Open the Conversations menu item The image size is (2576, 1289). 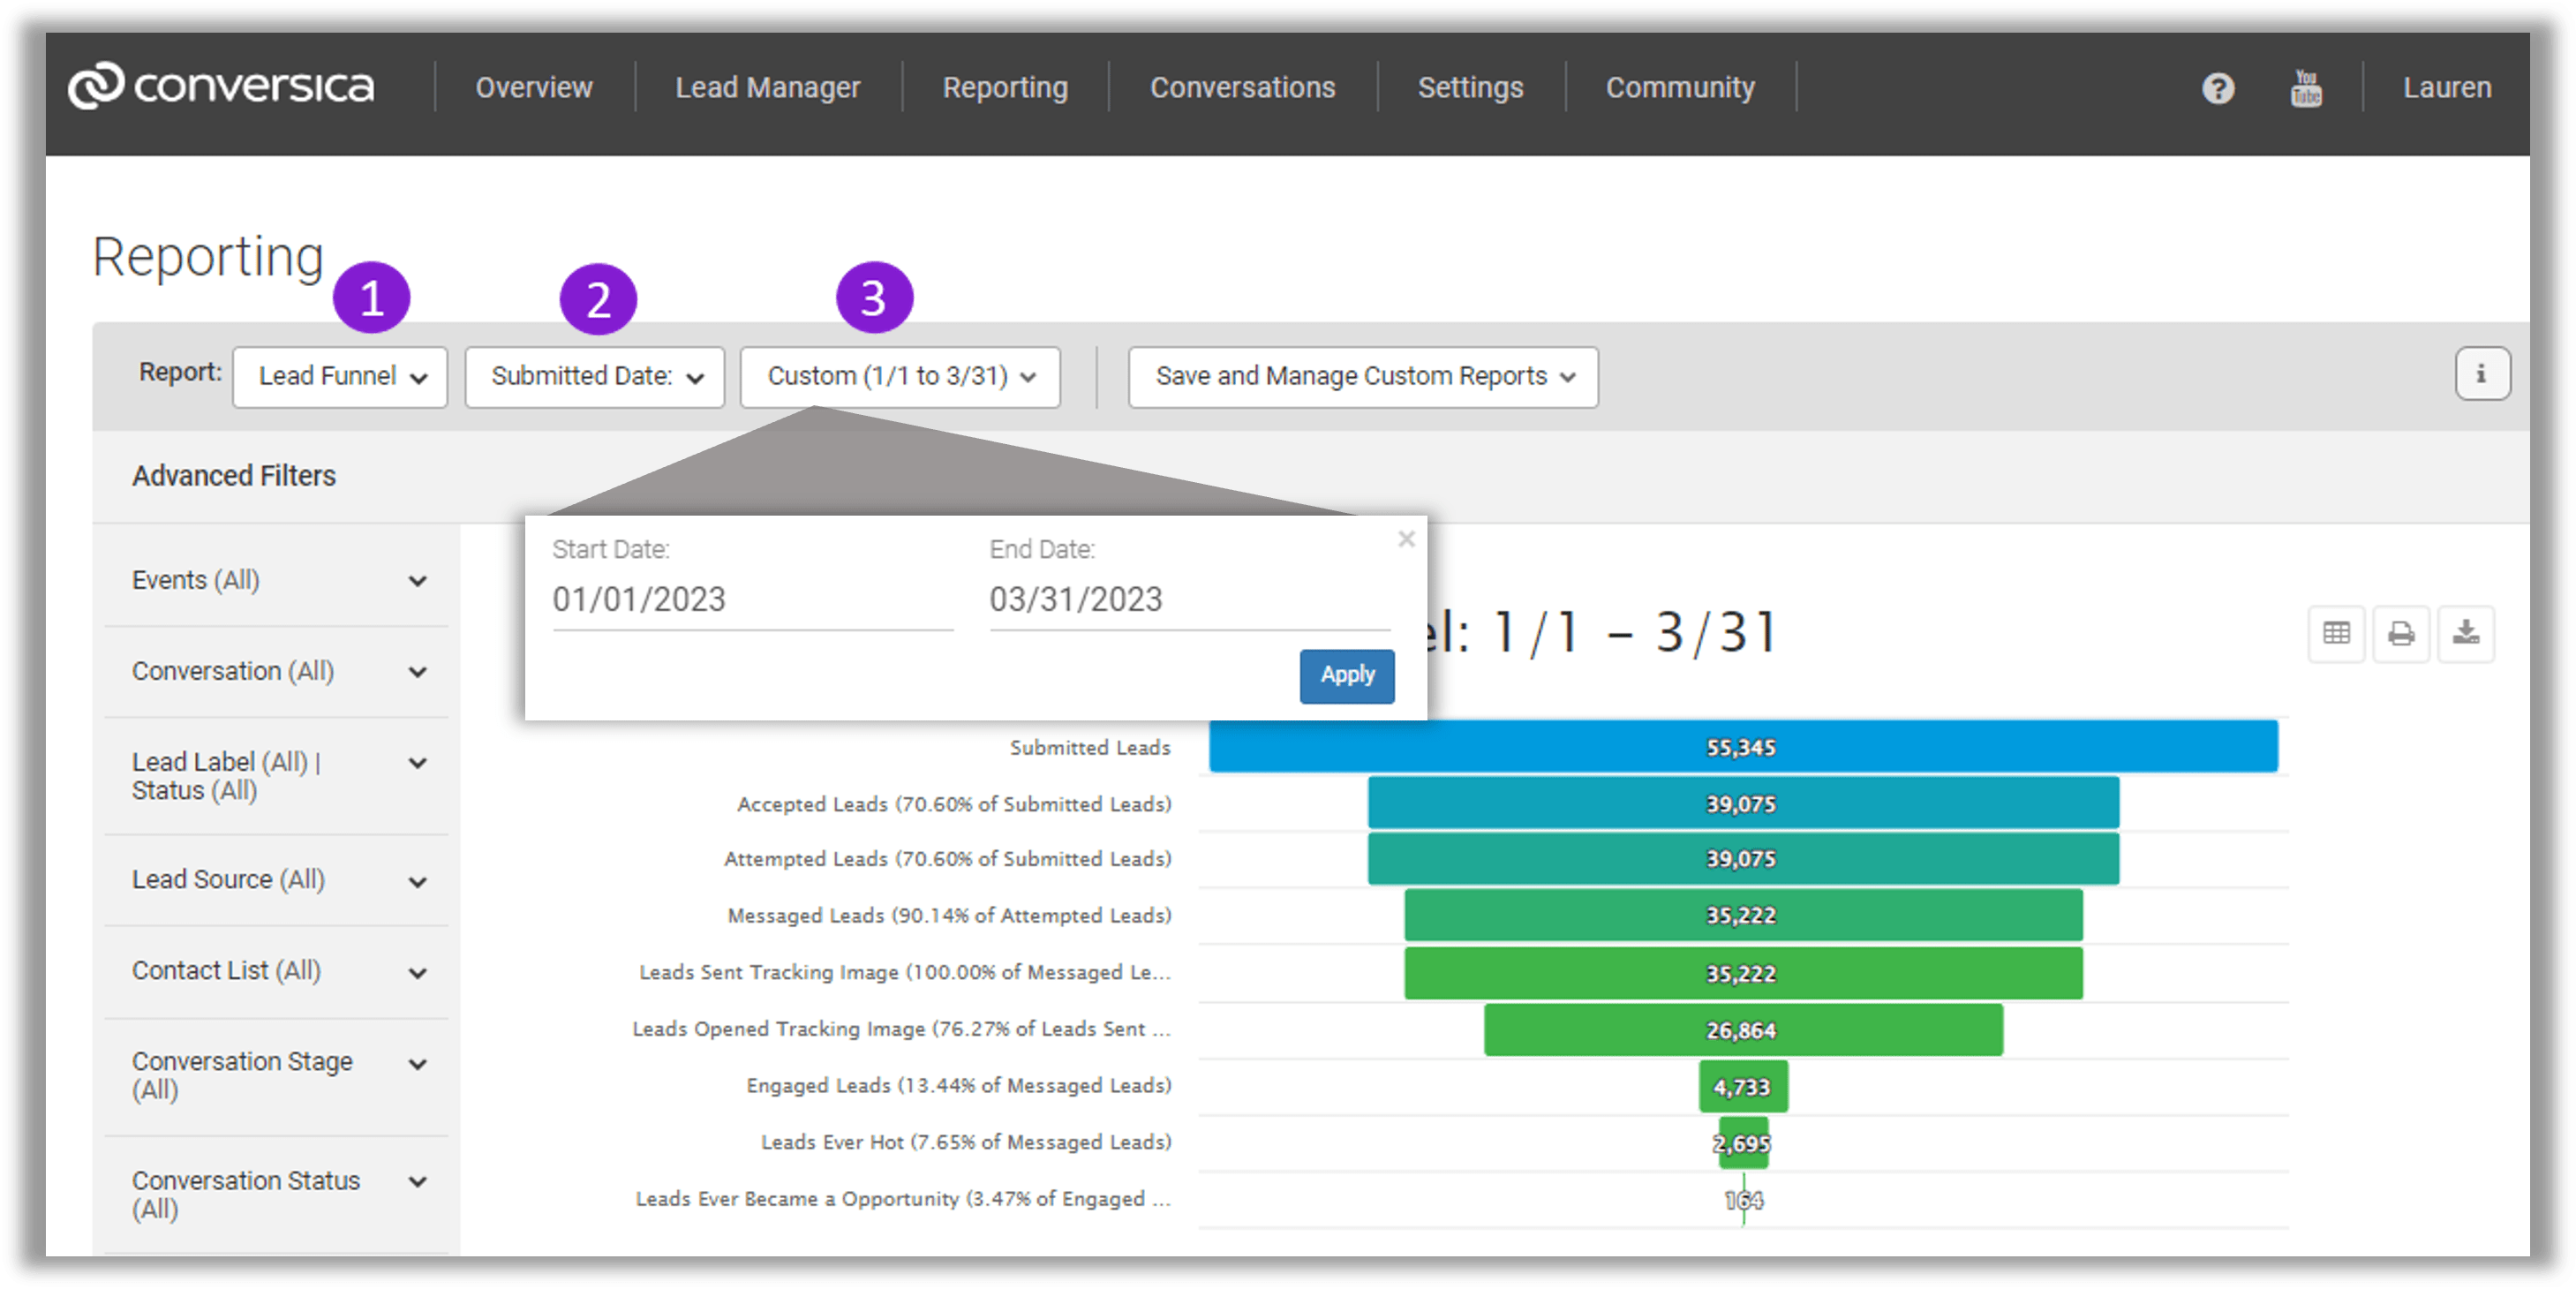pyautogui.click(x=1242, y=88)
